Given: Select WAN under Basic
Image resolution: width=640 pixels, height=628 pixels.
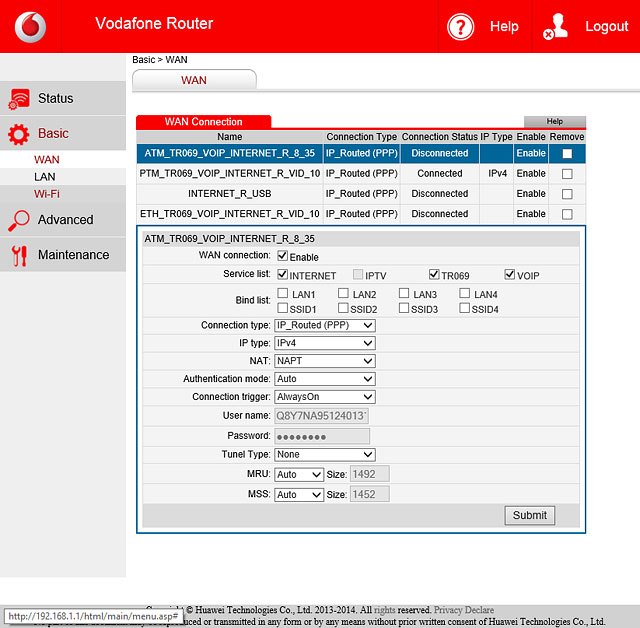Looking at the screenshot, I should click(47, 160).
